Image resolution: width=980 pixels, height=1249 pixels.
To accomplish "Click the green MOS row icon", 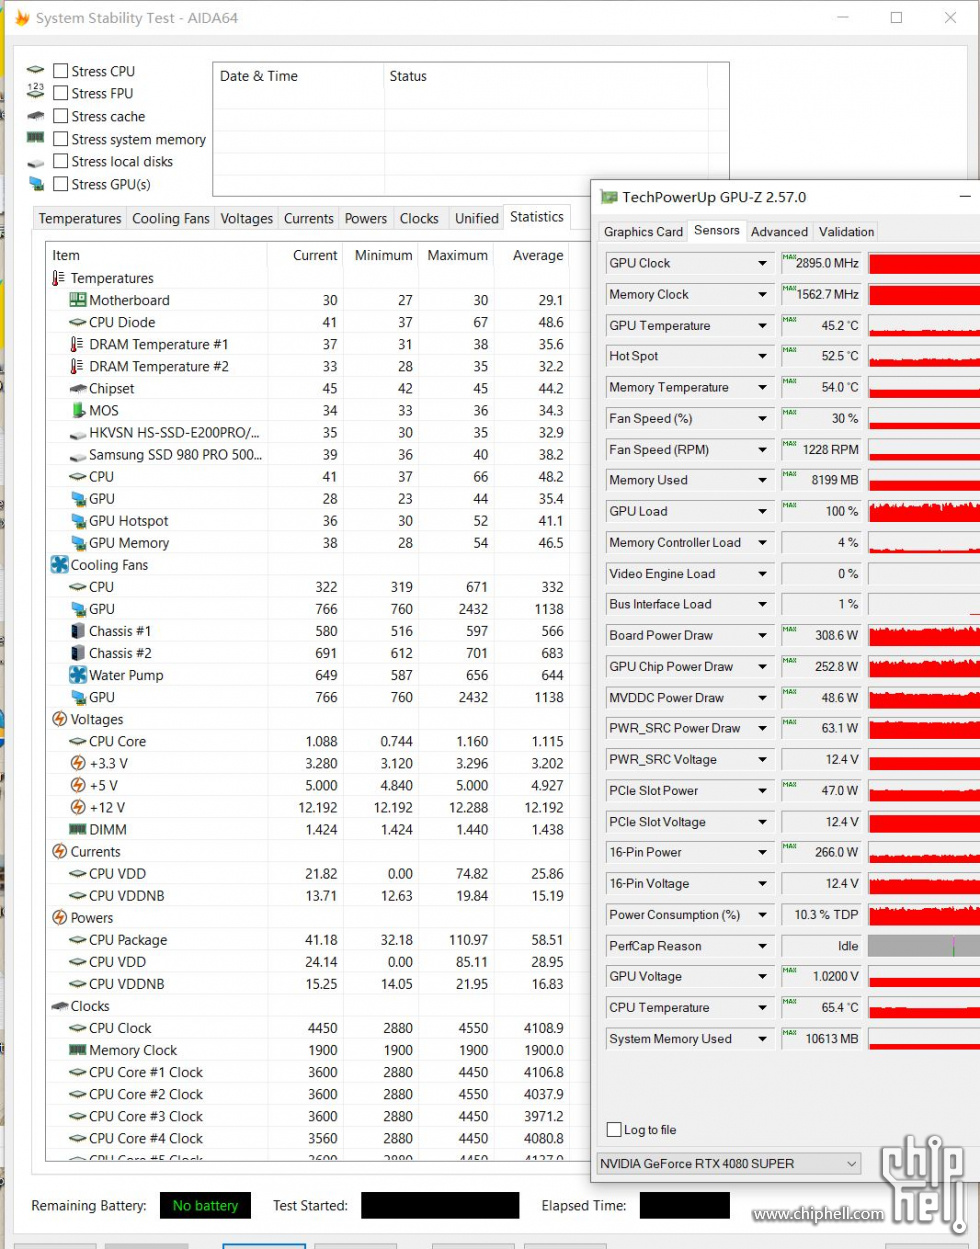I will tap(78, 410).
